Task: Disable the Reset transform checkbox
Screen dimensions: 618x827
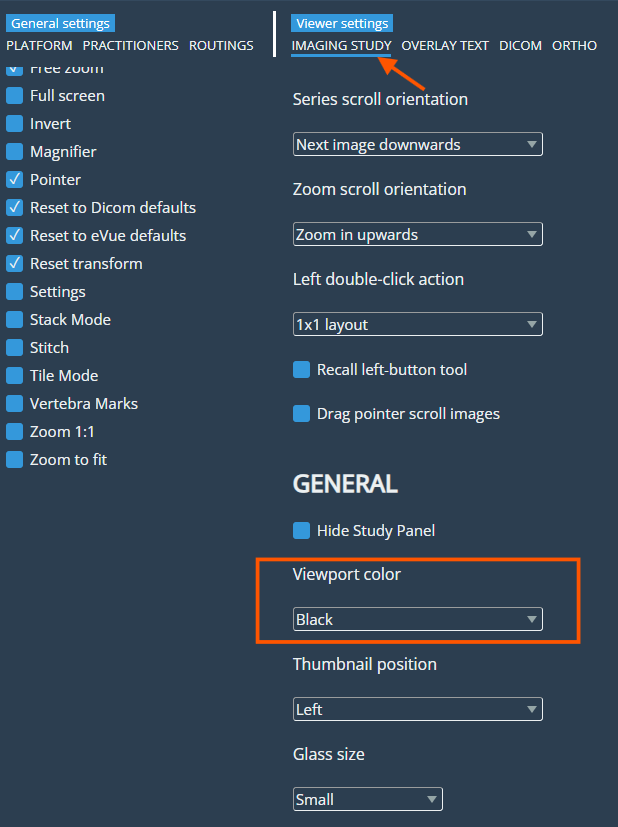Action: click(14, 264)
